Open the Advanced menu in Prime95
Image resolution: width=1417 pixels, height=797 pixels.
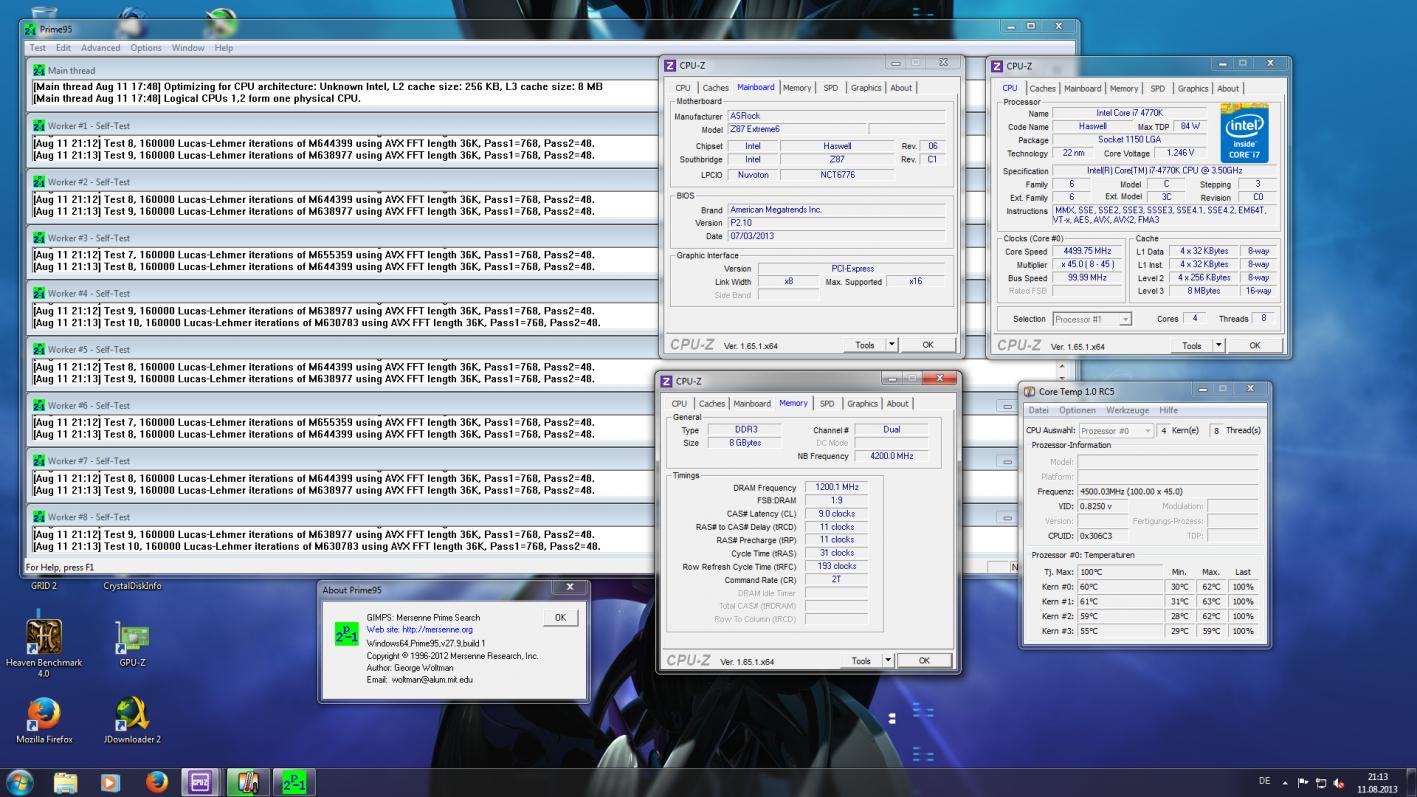101,48
